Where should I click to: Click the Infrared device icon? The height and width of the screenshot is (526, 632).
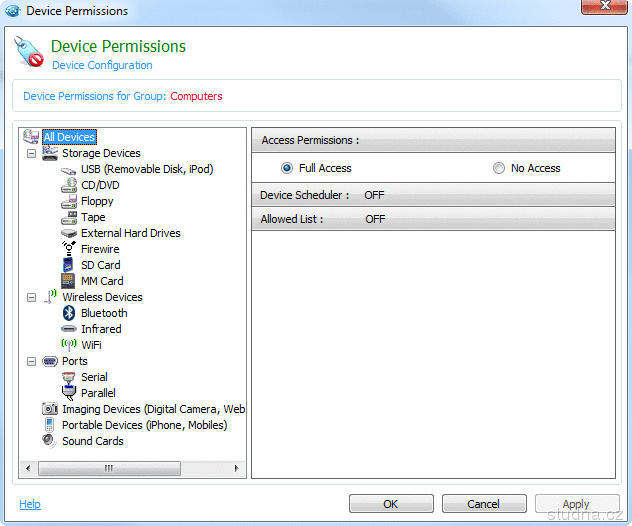pos(69,329)
